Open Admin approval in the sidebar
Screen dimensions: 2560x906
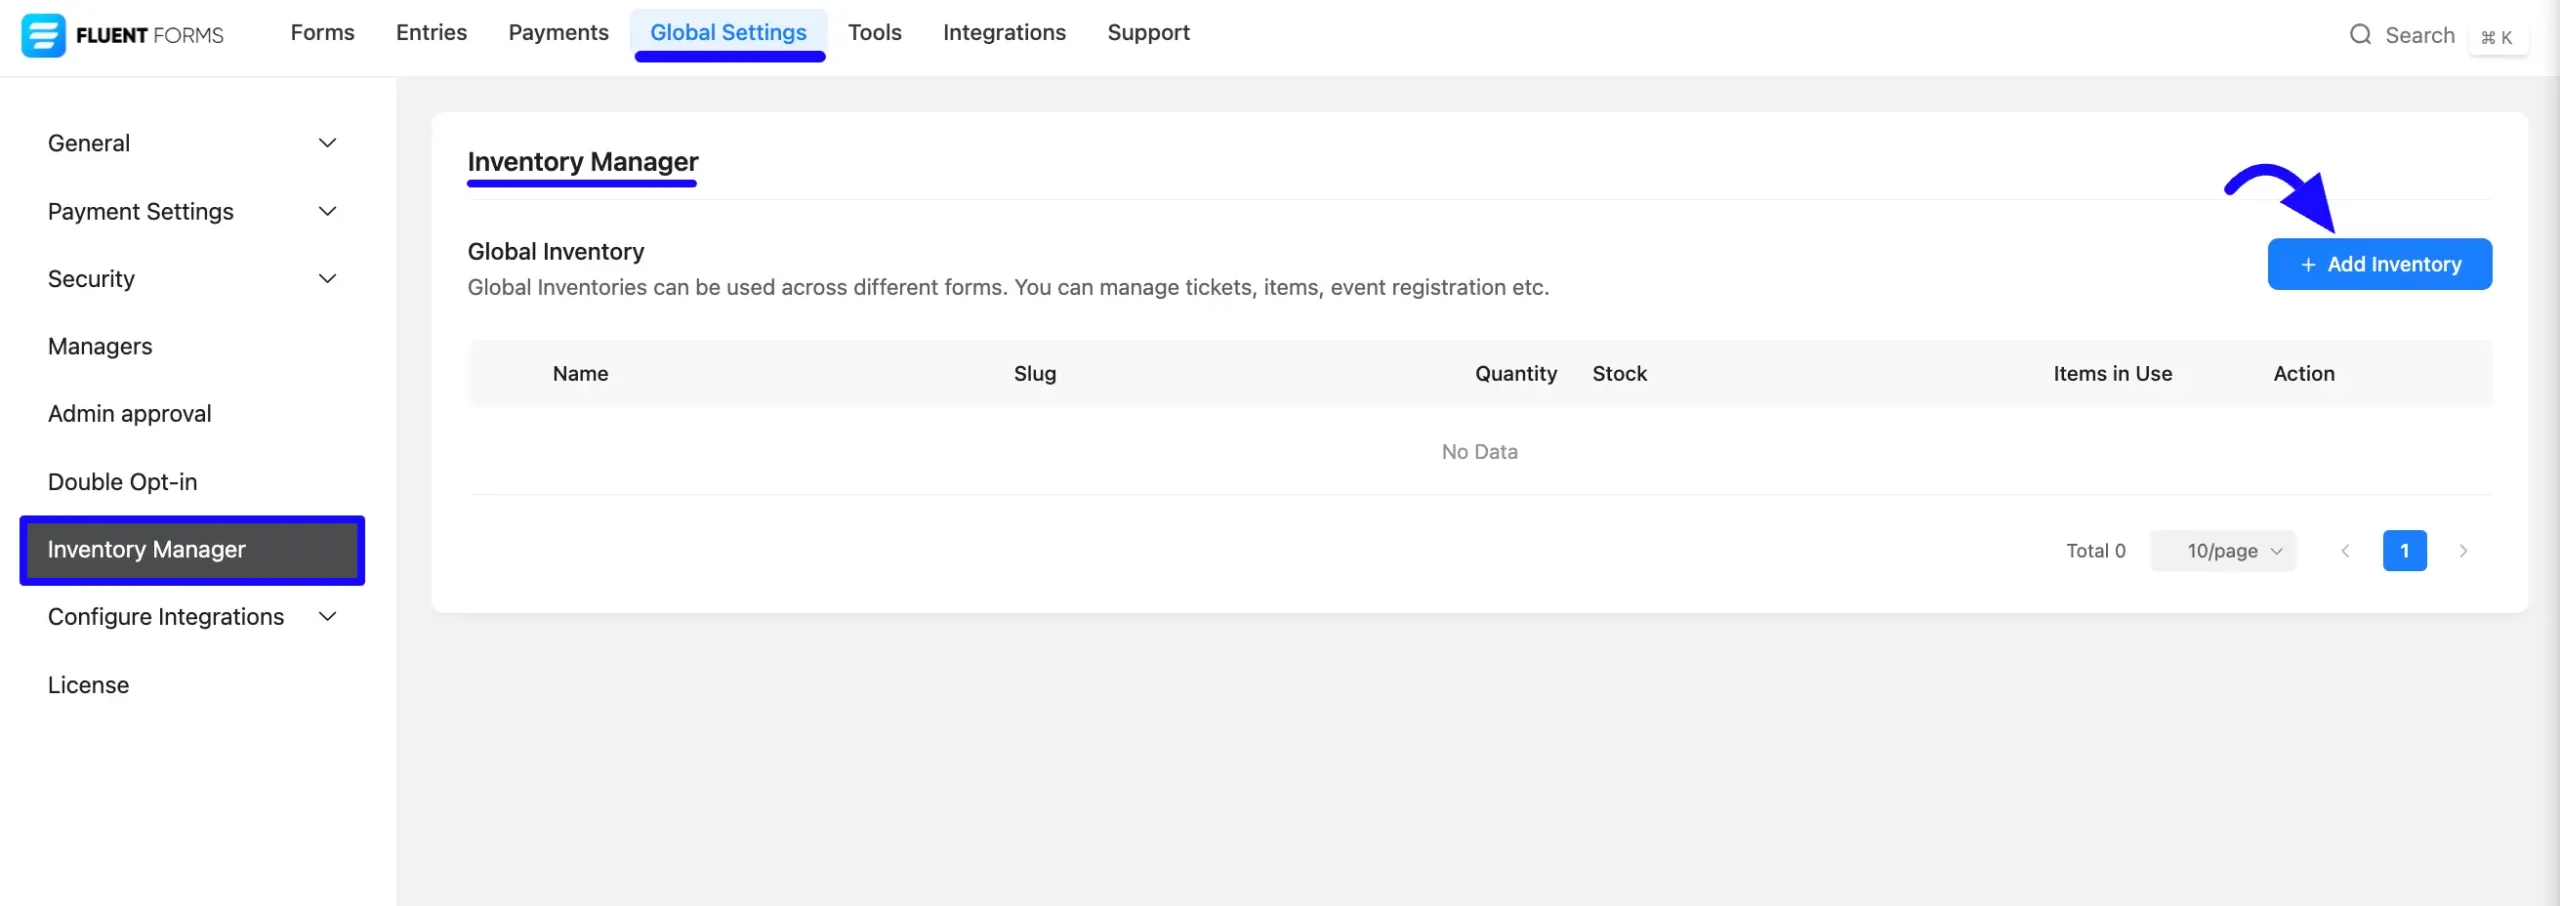[x=129, y=413]
